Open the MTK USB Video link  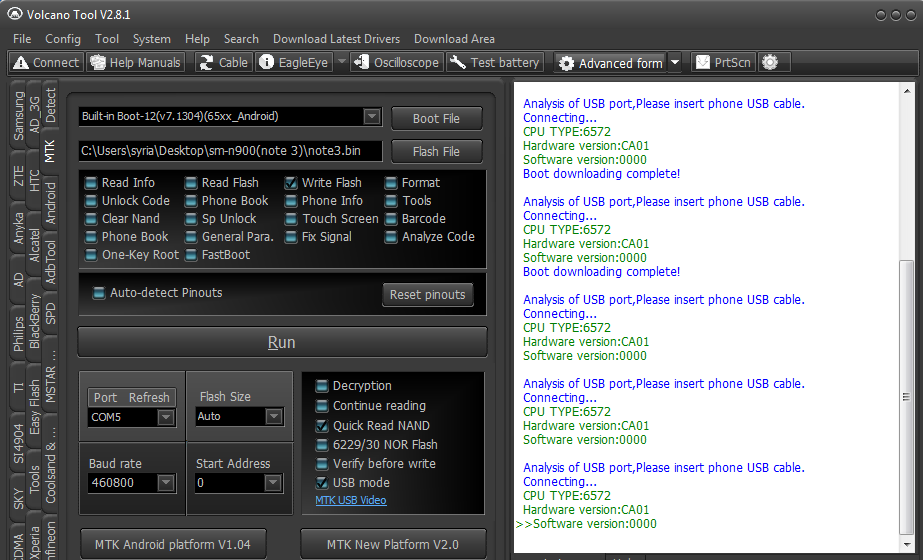coord(351,501)
